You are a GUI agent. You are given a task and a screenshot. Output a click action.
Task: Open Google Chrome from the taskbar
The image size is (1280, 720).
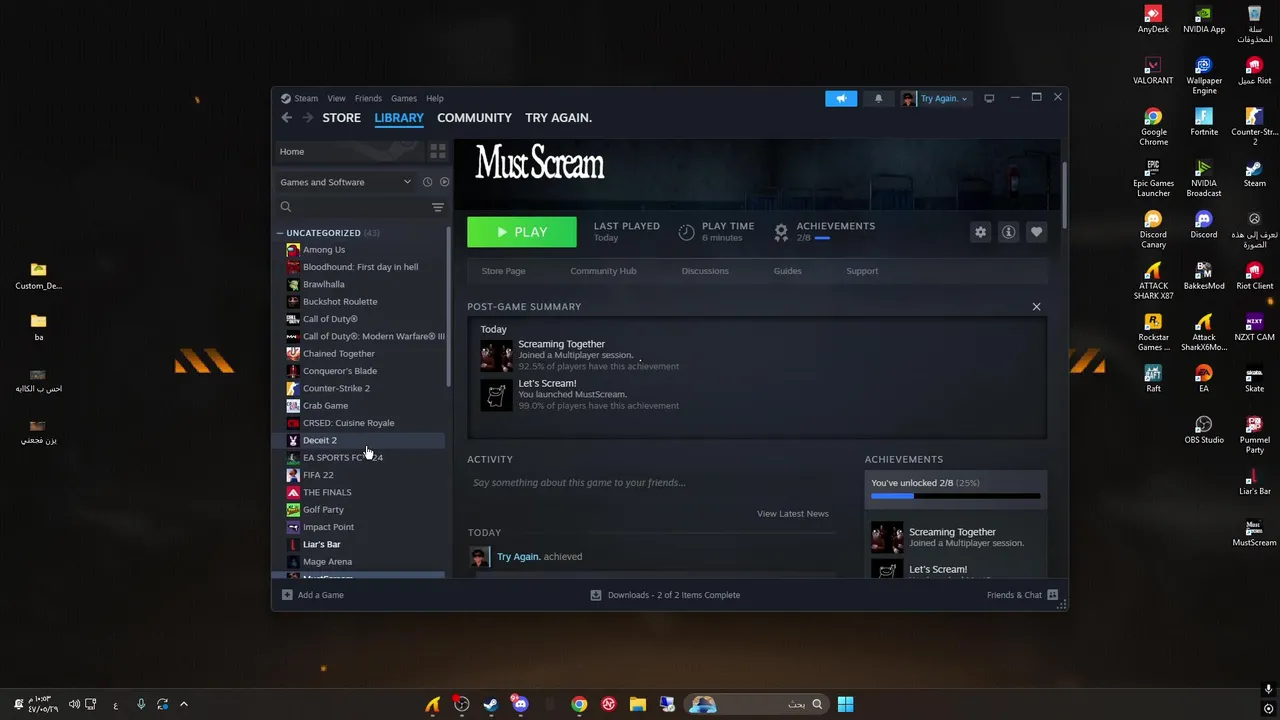[579, 704]
